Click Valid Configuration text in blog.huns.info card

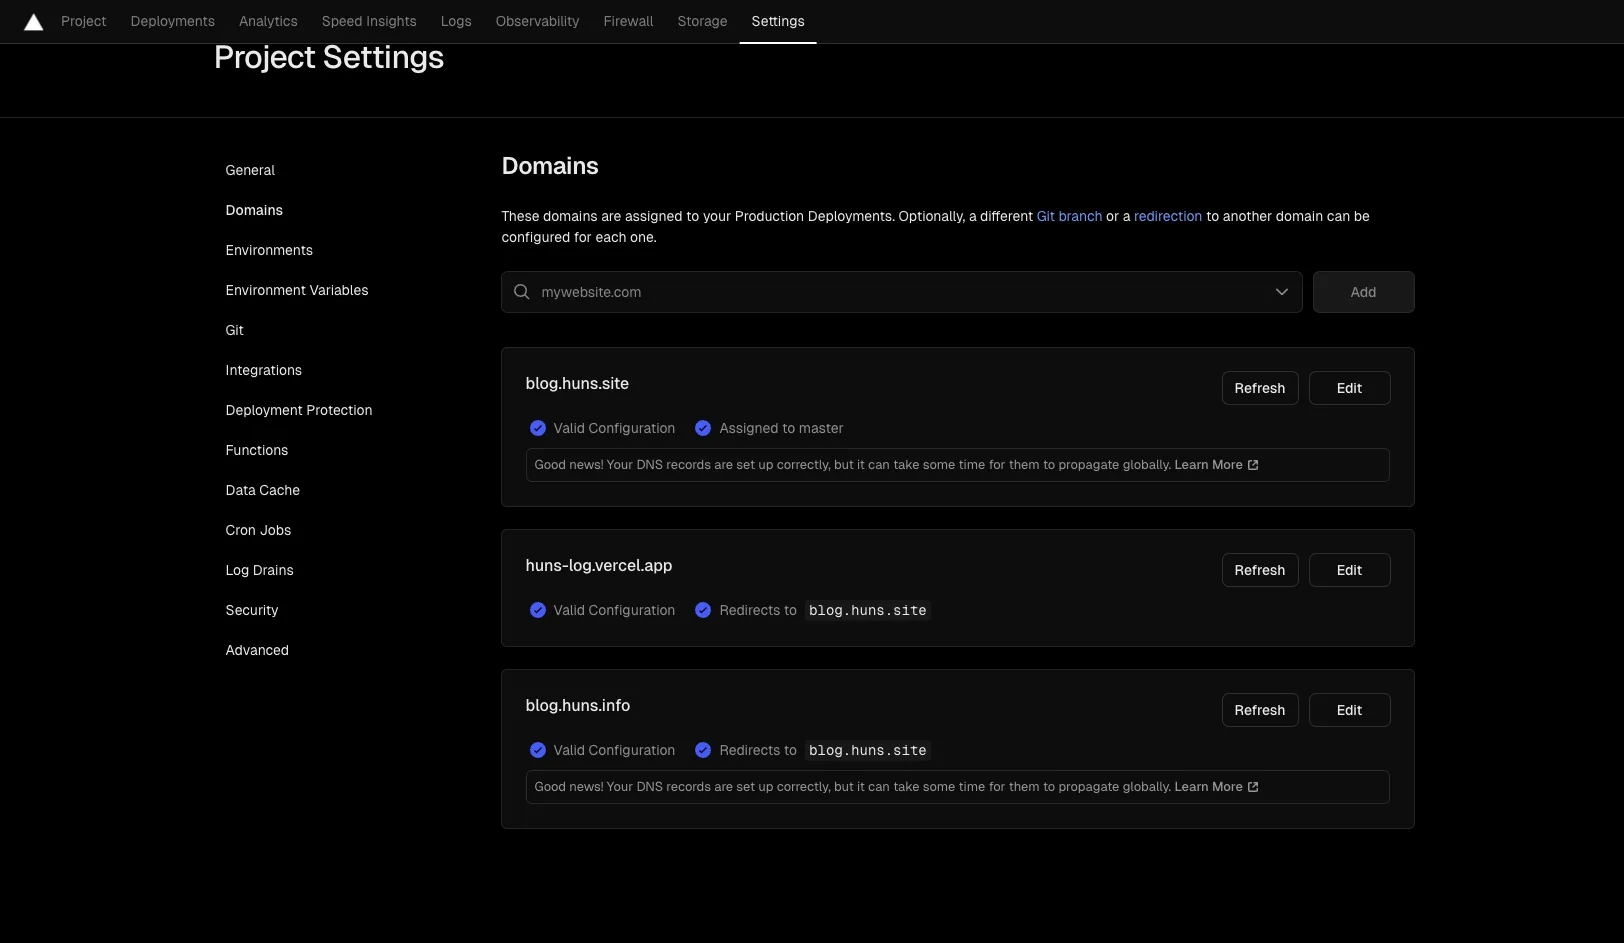point(614,750)
